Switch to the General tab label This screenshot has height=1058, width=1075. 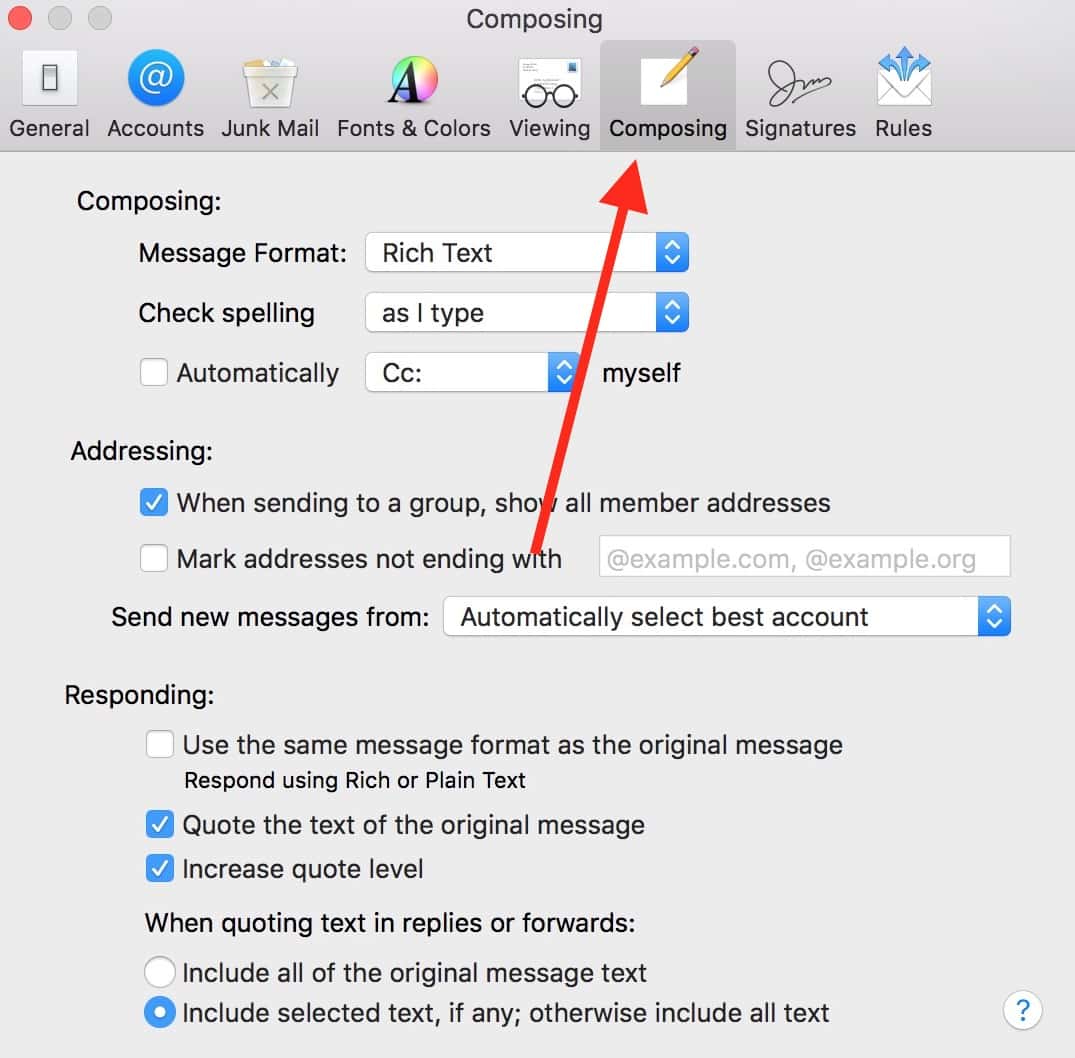coord(49,128)
